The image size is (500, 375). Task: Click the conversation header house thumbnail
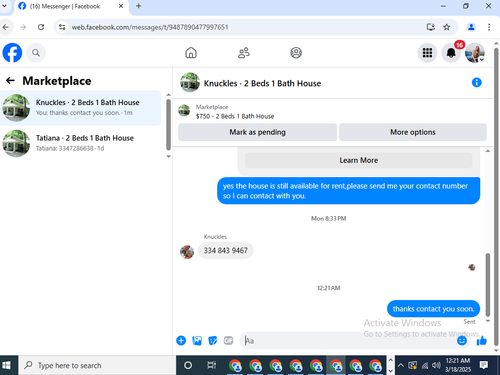[190, 82]
